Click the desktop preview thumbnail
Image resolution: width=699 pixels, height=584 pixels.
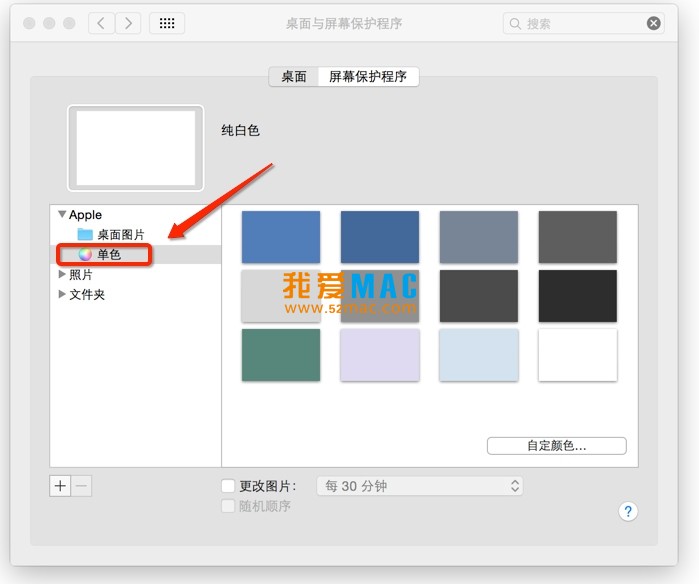click(x=136, y=148)
